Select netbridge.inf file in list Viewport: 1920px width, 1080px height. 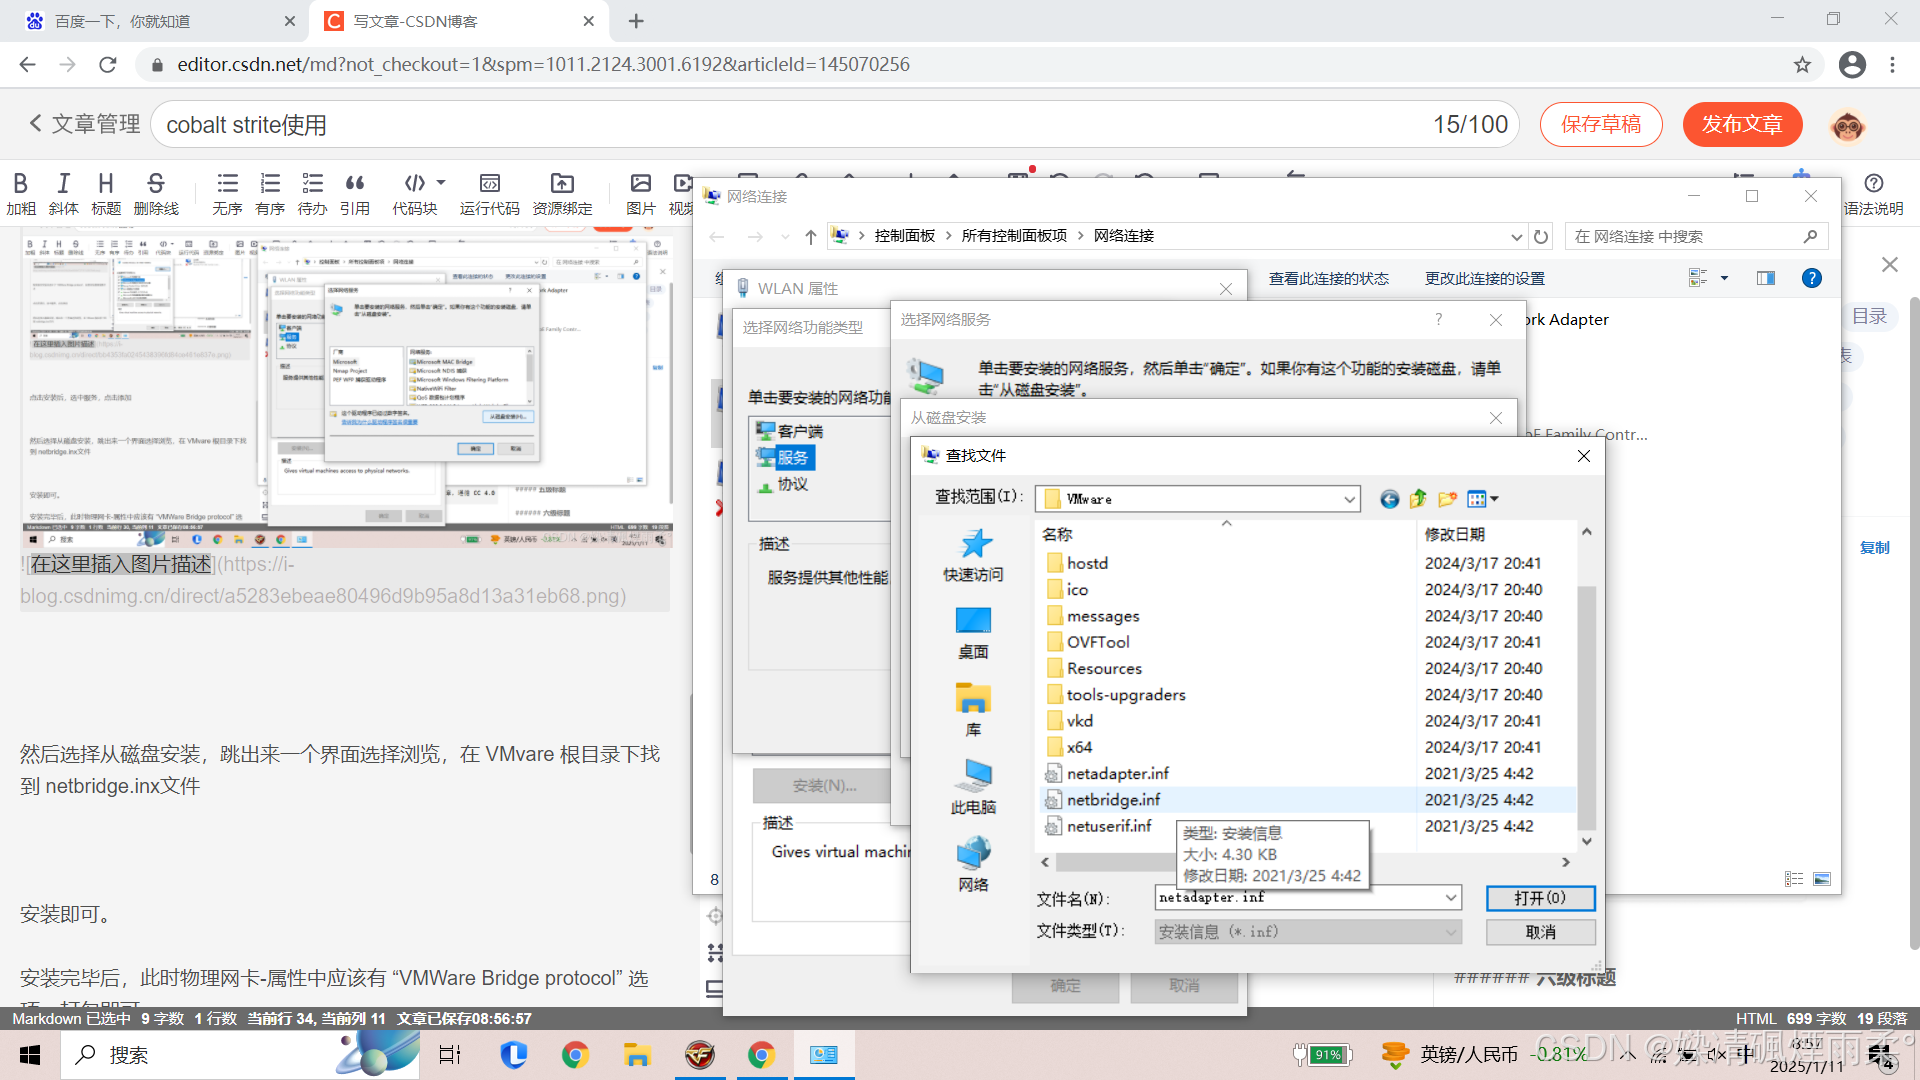tap(1113, 799)
